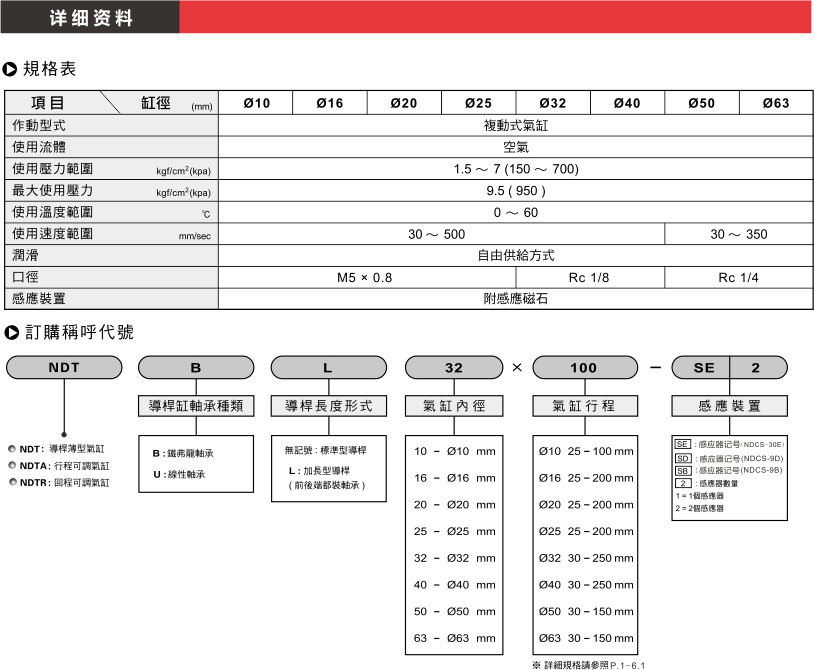Screen dimensions: 815x670
Task: Select the NDT model bullet option
Action: 11,449
